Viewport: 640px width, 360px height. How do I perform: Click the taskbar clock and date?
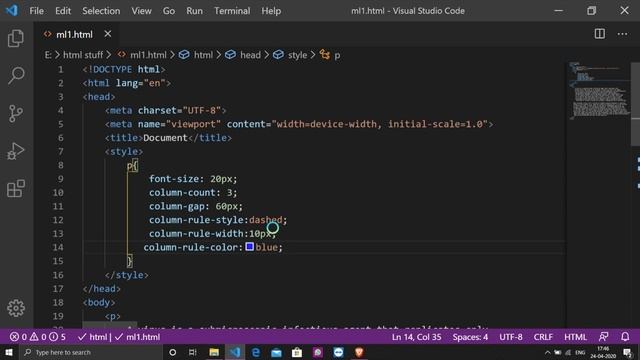(603, 352)
